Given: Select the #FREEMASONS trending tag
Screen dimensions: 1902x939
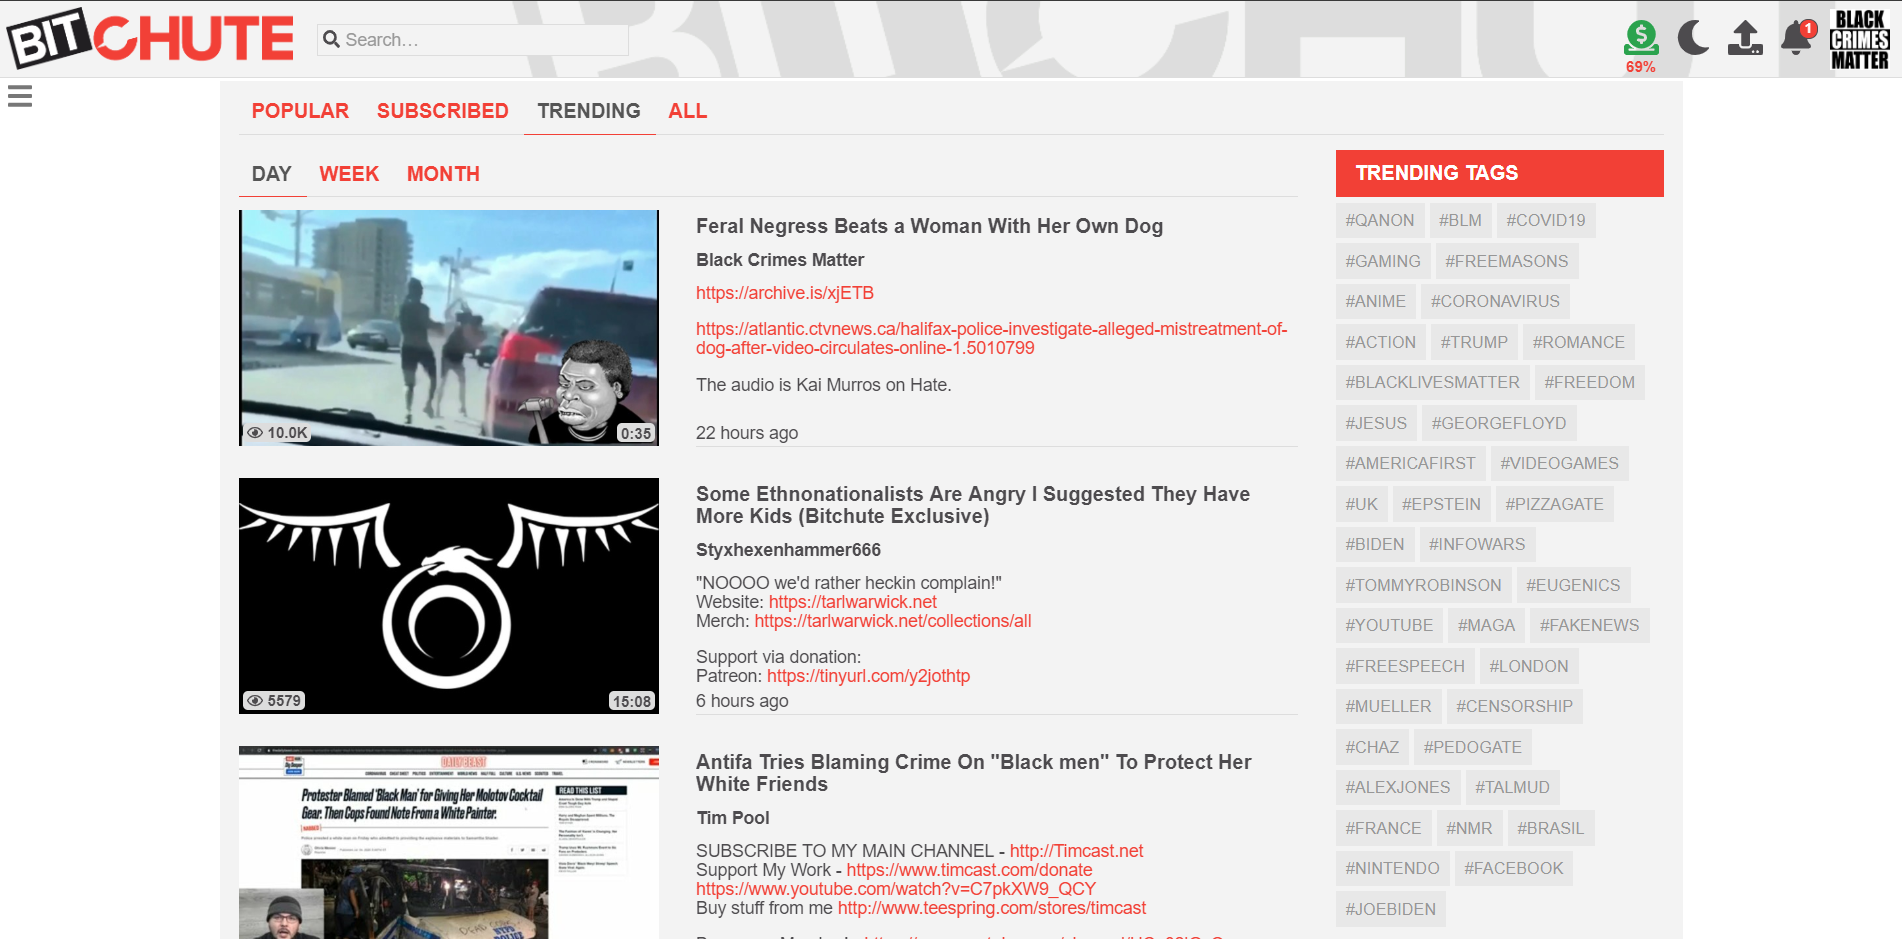Looking at the screenshot, I should pyautogui.click(x=1507, y=261).
